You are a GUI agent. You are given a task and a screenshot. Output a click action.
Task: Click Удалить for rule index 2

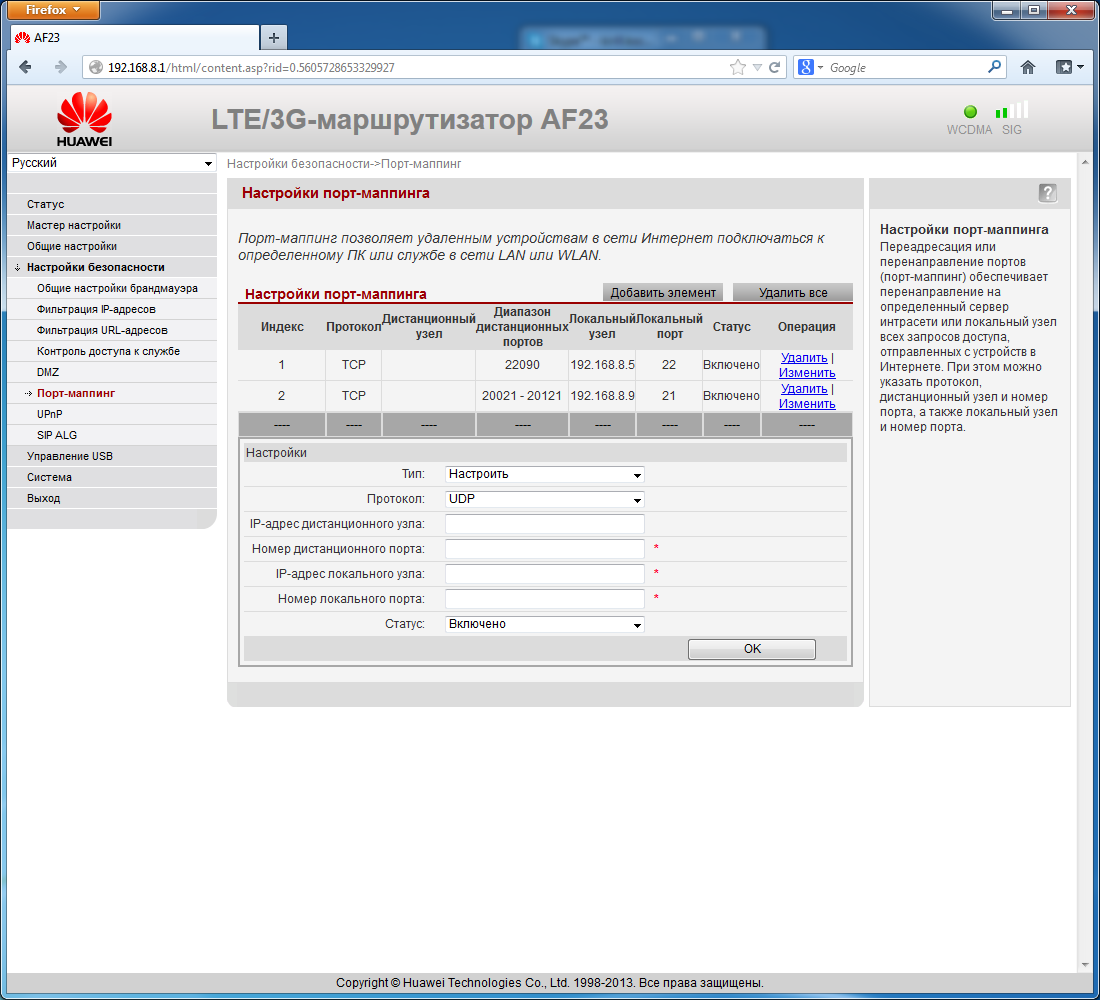tap(804, 389)
